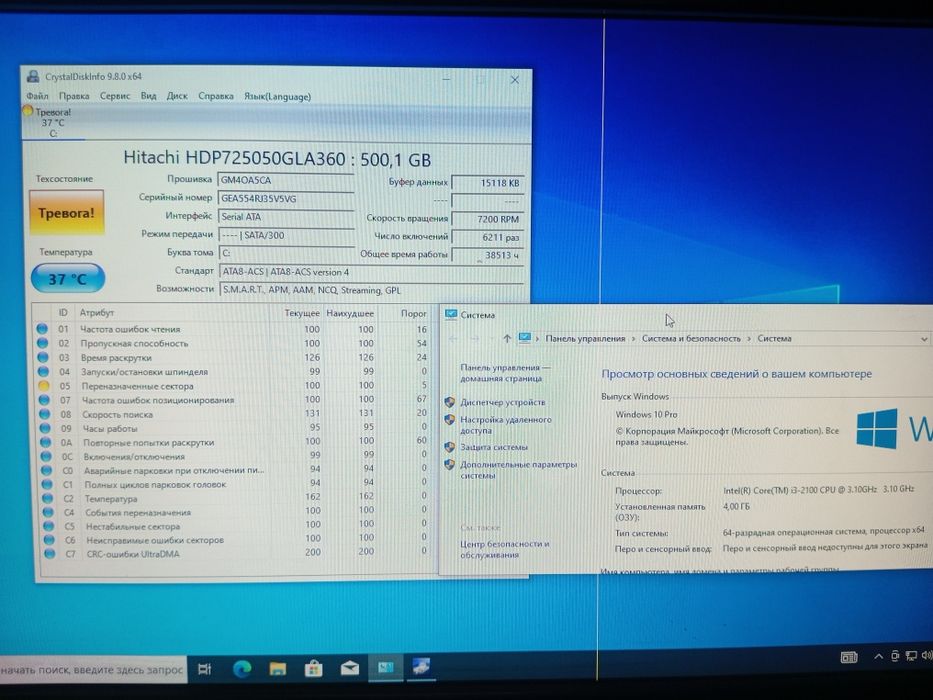Click status icon for C5 Нестабильные сектора
Screen dimensions: 933x700
[x=49, y=526]
